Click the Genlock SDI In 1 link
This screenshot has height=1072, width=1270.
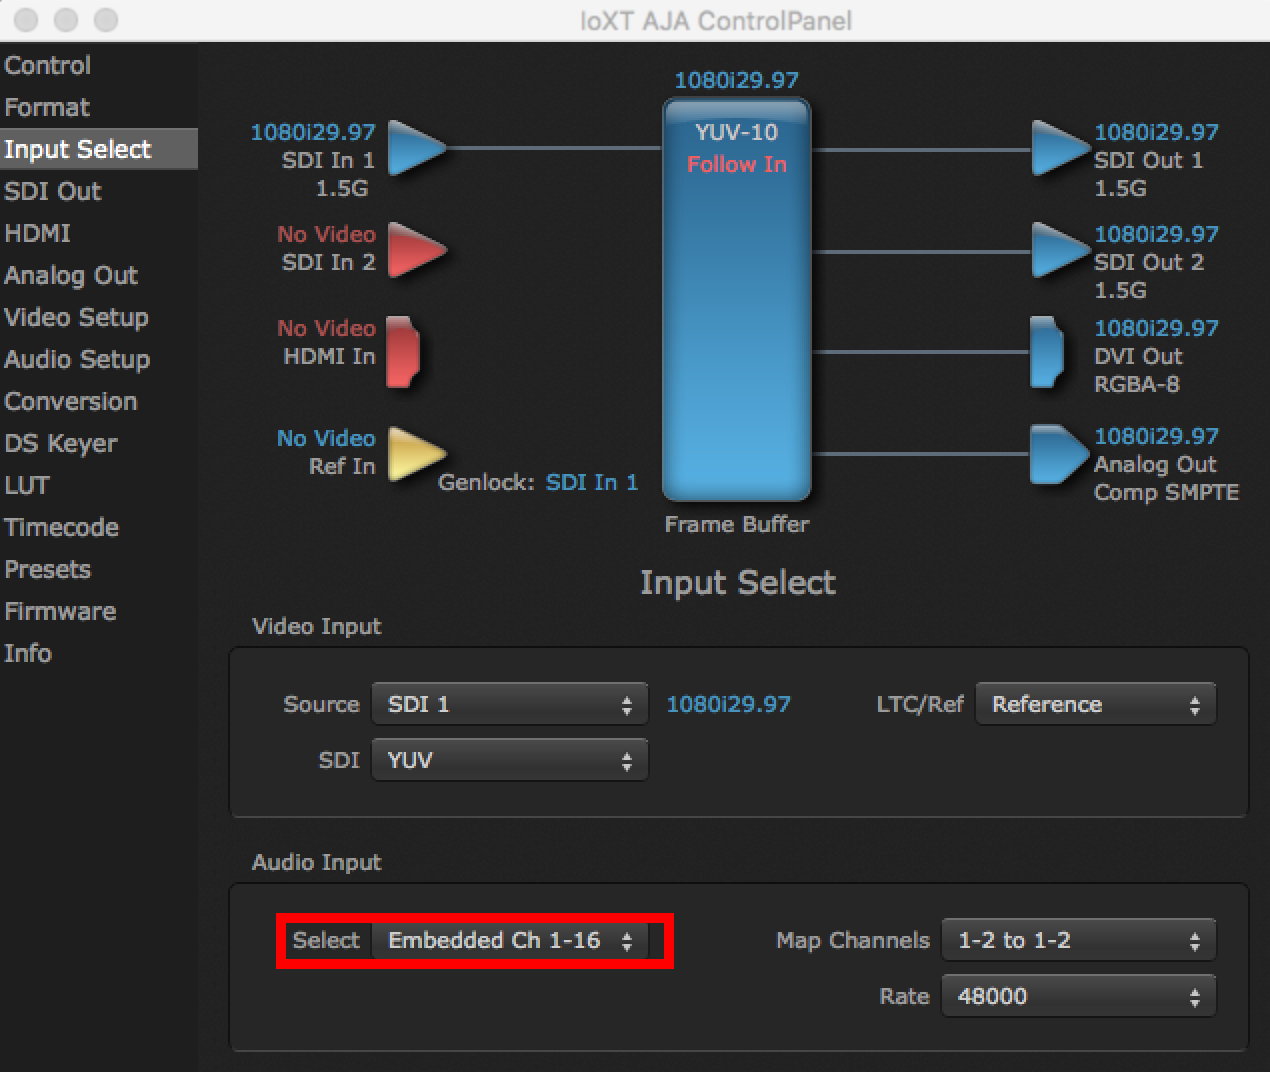point(591,482)
